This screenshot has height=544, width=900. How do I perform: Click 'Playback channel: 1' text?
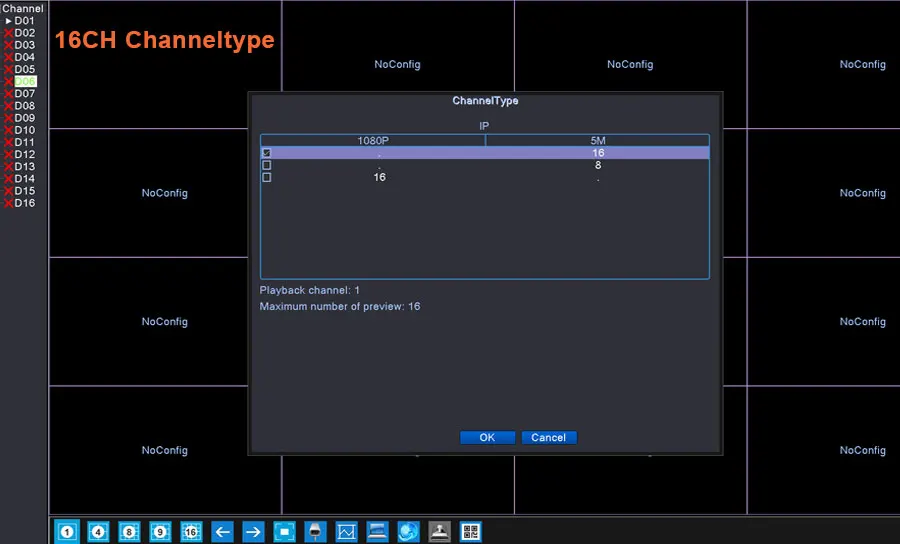click(x=309, y=290)
